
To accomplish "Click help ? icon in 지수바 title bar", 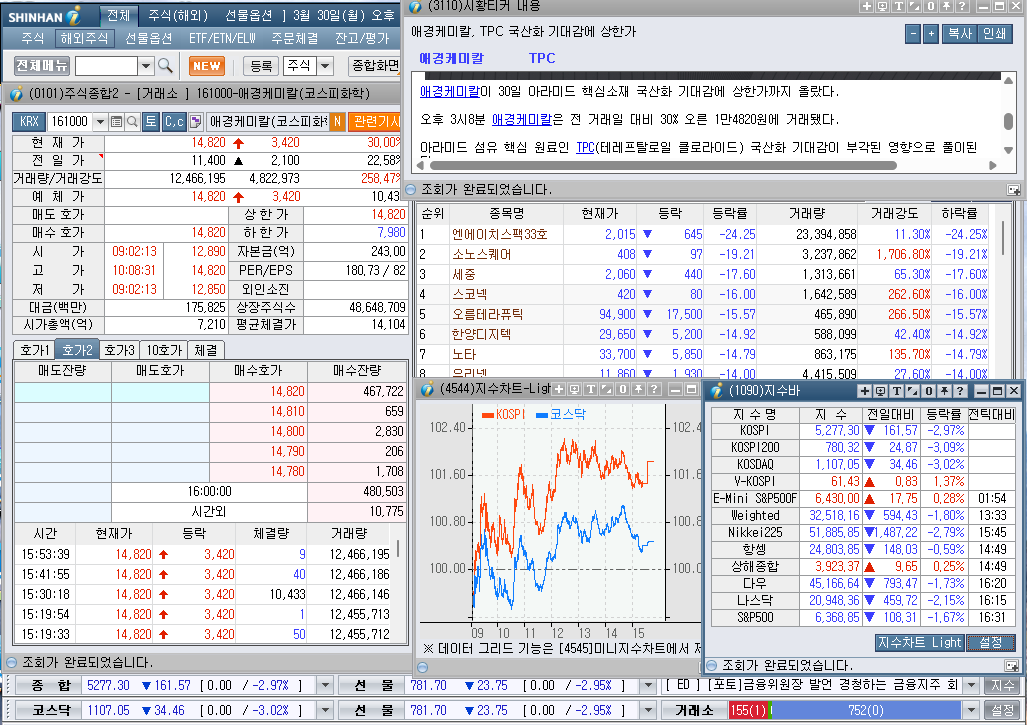I will coord(960,391).
